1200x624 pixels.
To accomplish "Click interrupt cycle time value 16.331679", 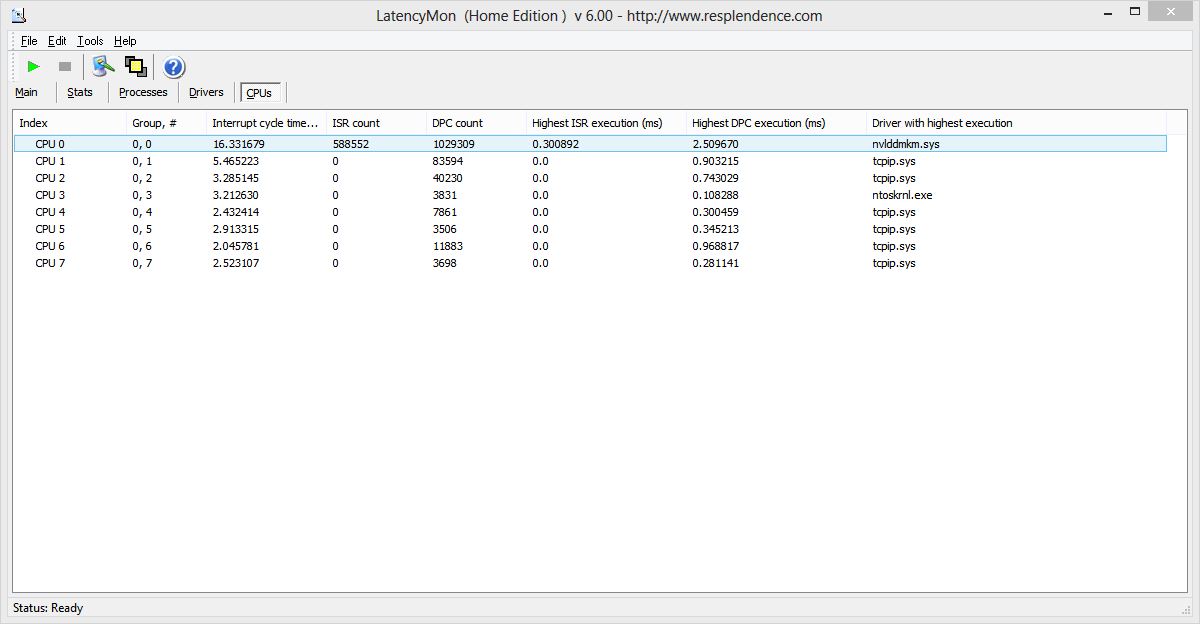I will pyautogui.click(x=238, y=144).
